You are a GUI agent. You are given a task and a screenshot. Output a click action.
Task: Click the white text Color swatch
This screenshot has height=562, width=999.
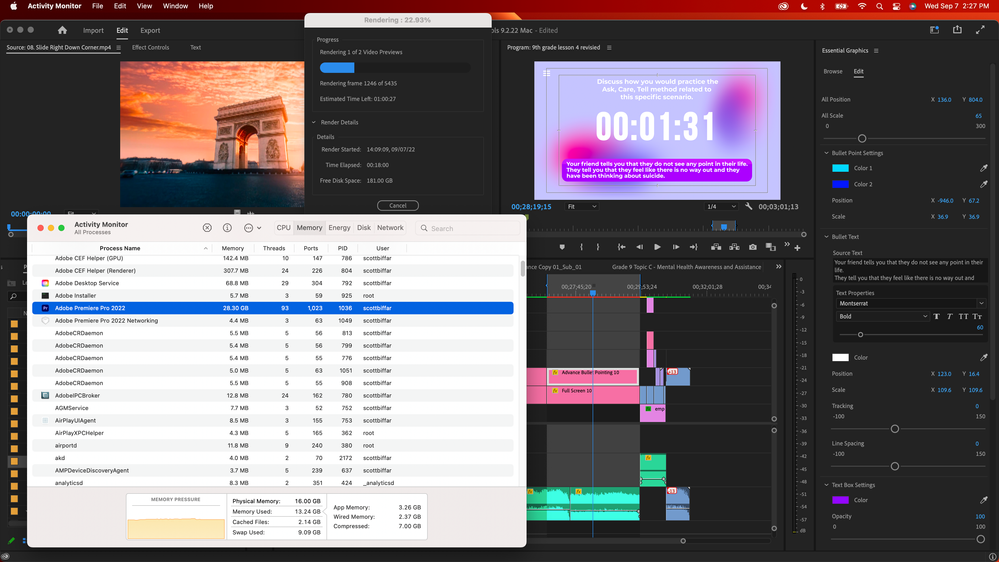[840, 357]
